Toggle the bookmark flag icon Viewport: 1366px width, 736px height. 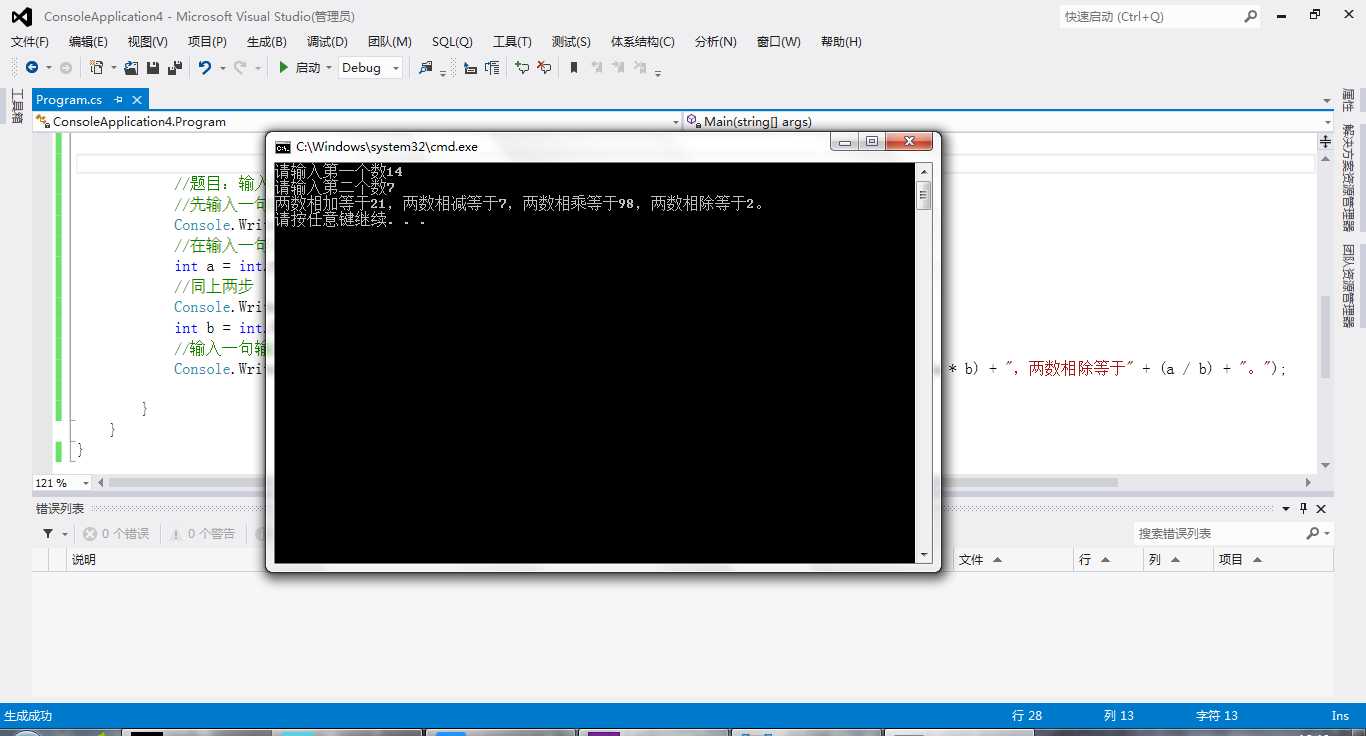point(574,67)
